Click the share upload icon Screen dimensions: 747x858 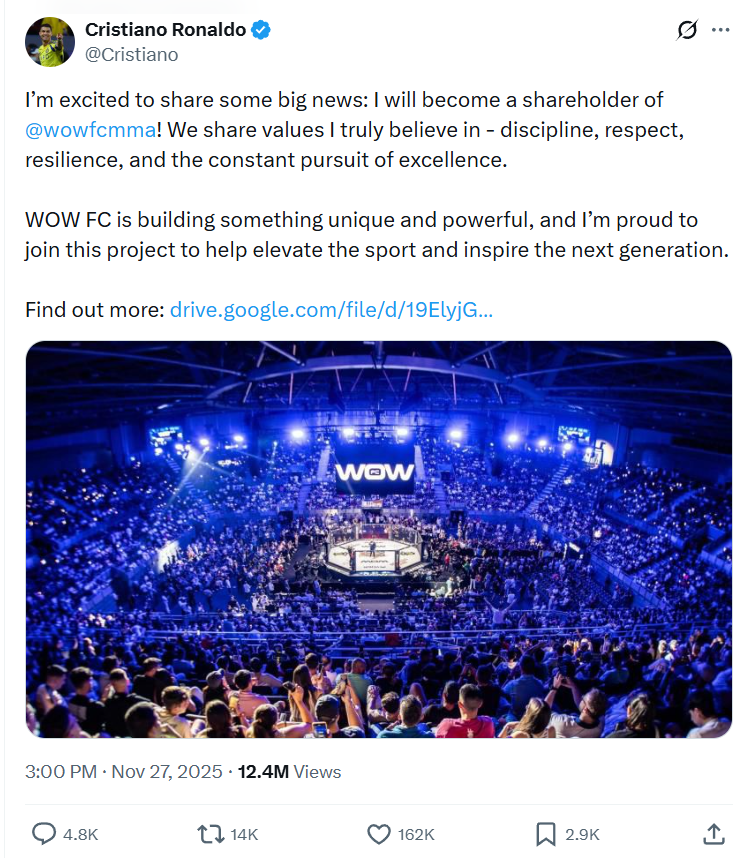pos(714,833)
